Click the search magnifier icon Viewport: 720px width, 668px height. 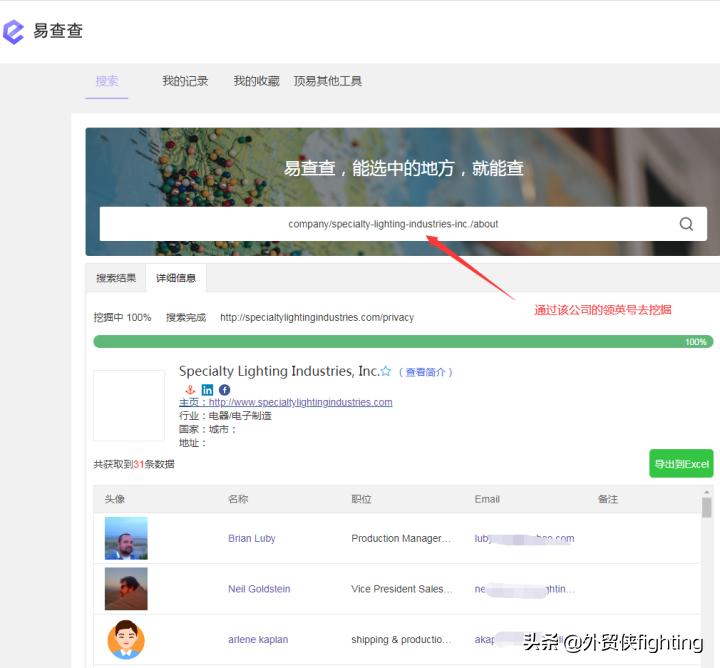tap(686, 224)
